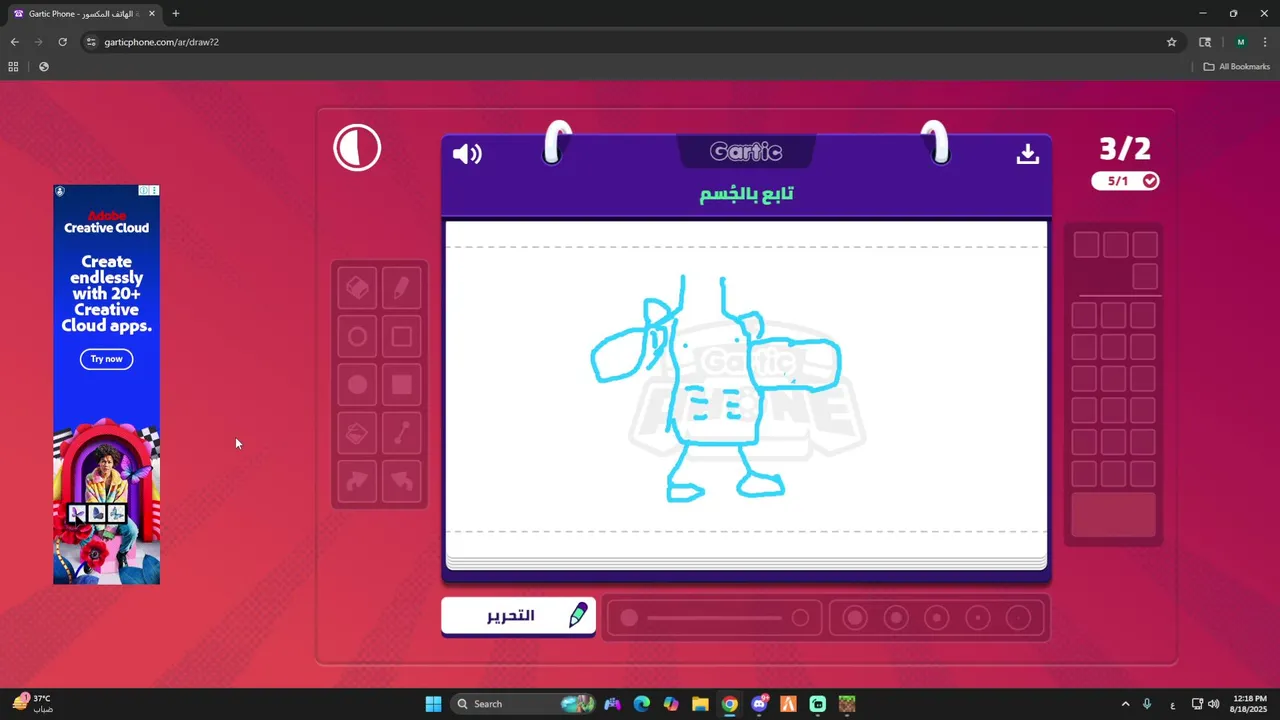Reload the Gartic Phone page

(x=62, y=42)
